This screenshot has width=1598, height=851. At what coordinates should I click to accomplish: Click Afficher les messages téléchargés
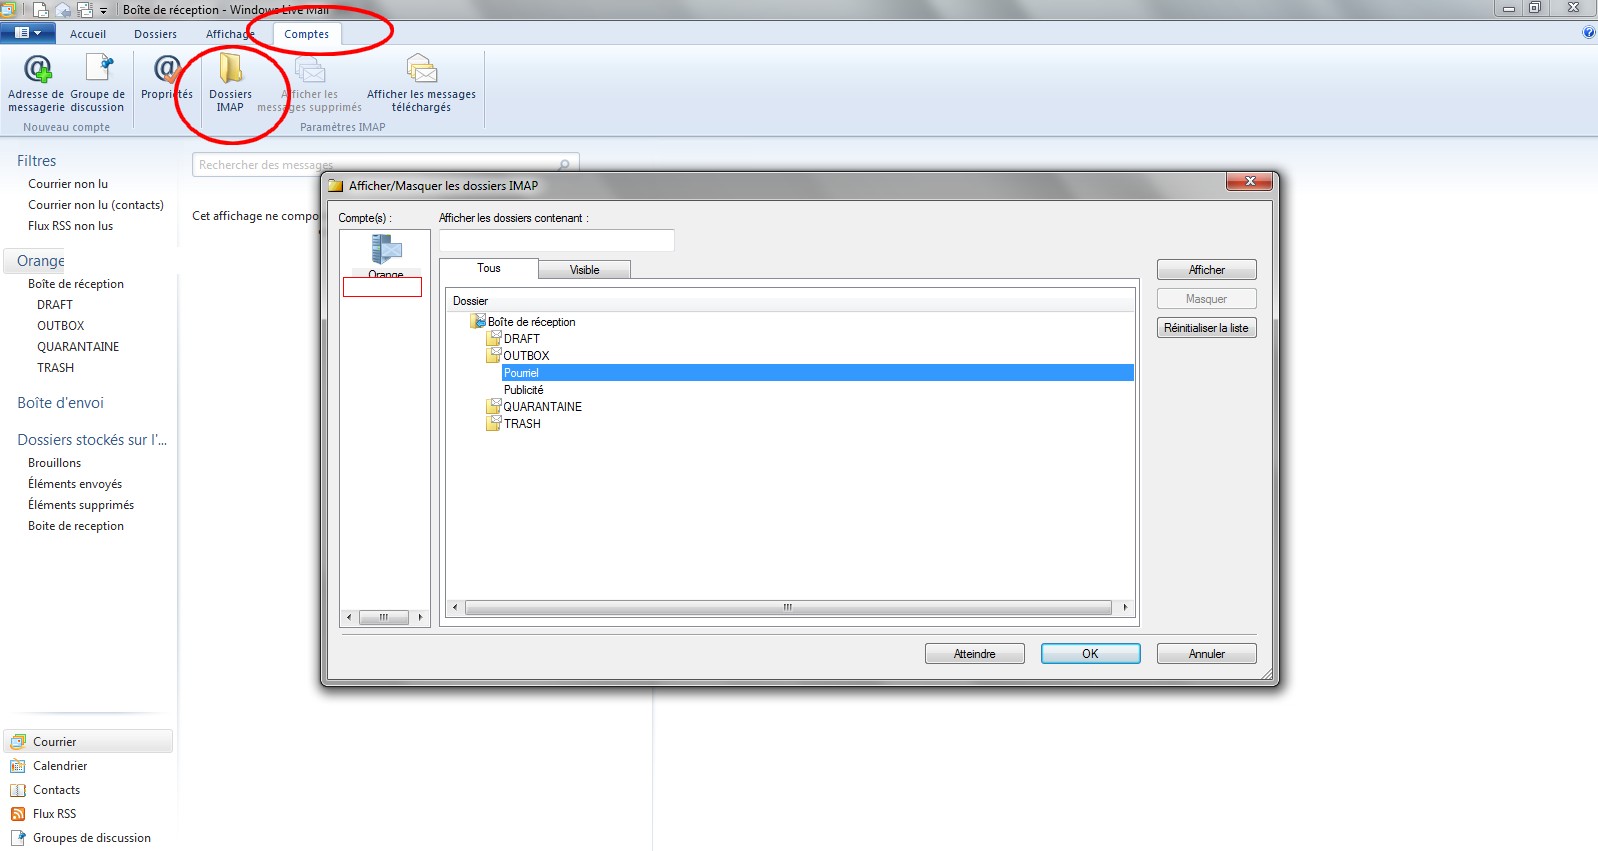coord(421,84)
